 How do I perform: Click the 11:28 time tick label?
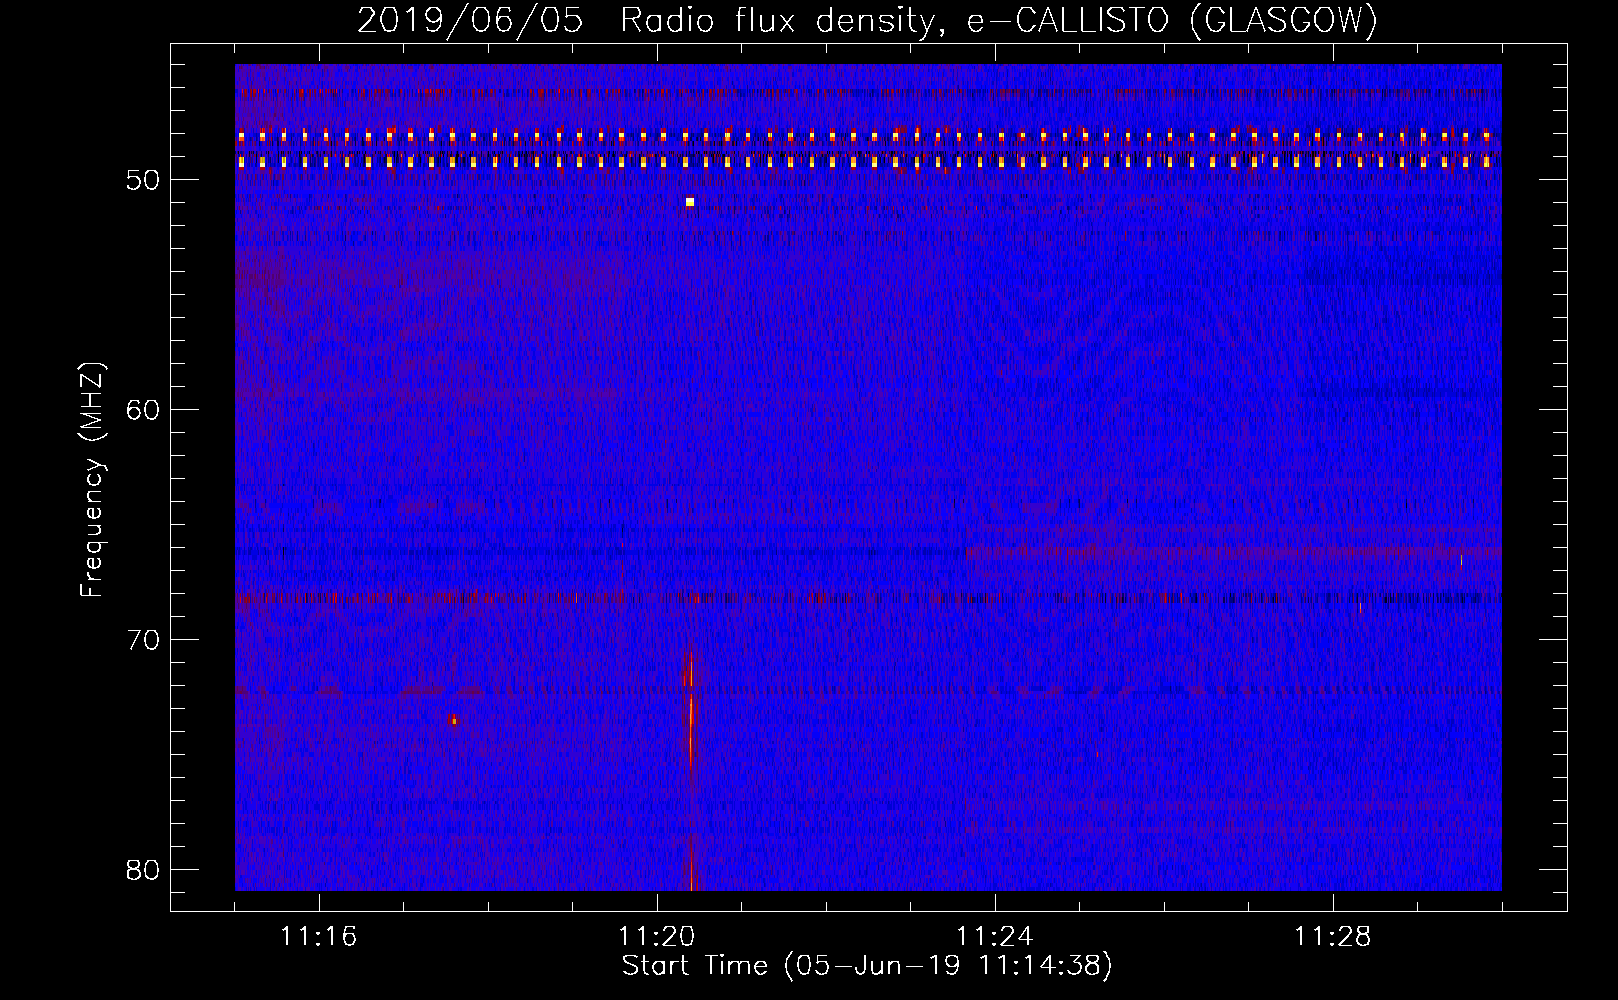point(1333,937)
